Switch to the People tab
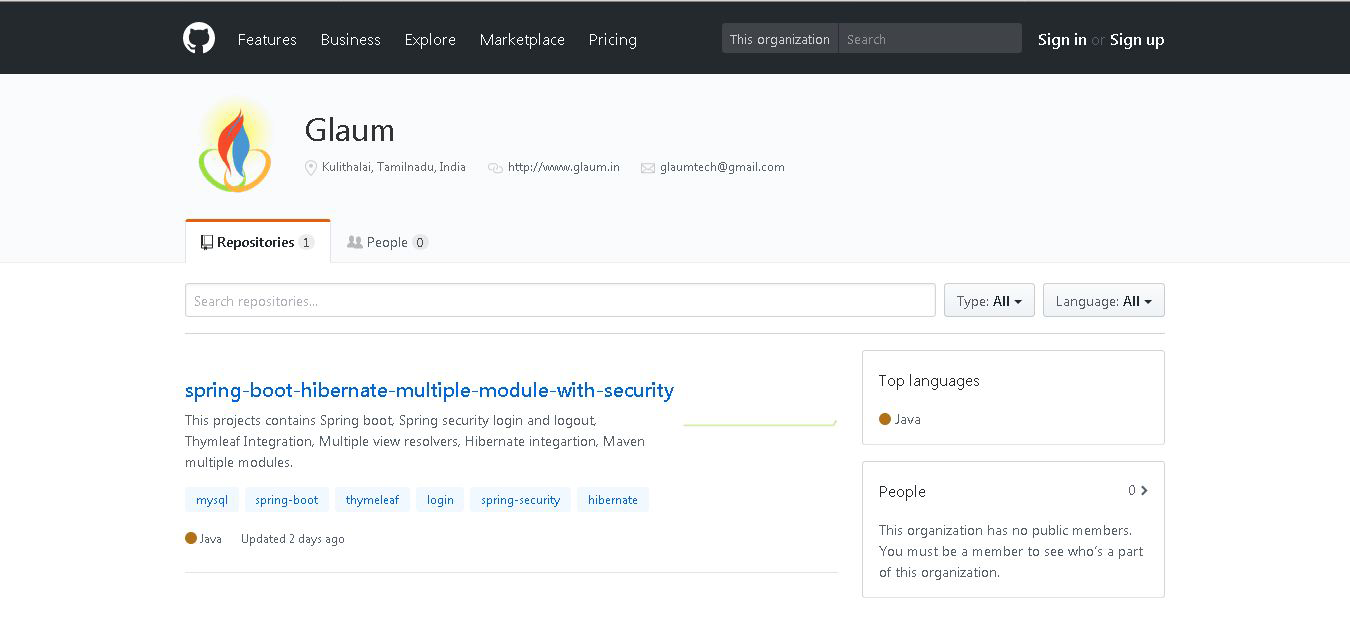This screenshot has width=1350, height=632. [387, 242]
